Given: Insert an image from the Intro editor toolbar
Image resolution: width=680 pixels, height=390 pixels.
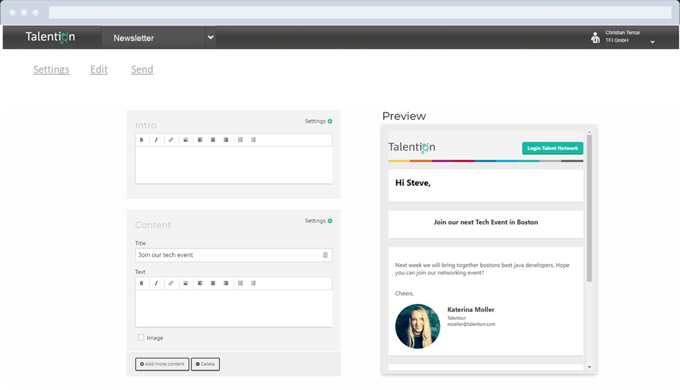Looking at the screenshot, I should click(x=186, y=140).
